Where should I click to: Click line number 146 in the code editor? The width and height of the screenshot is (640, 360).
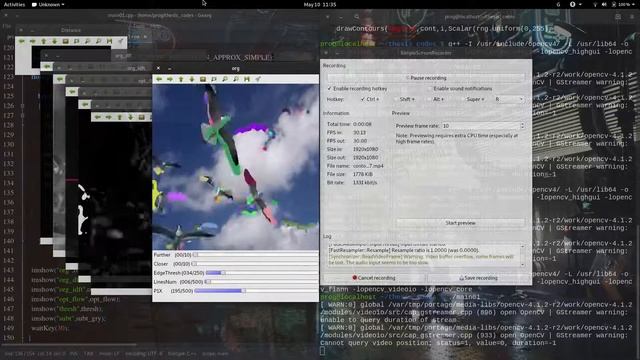[x=8, y=299]
